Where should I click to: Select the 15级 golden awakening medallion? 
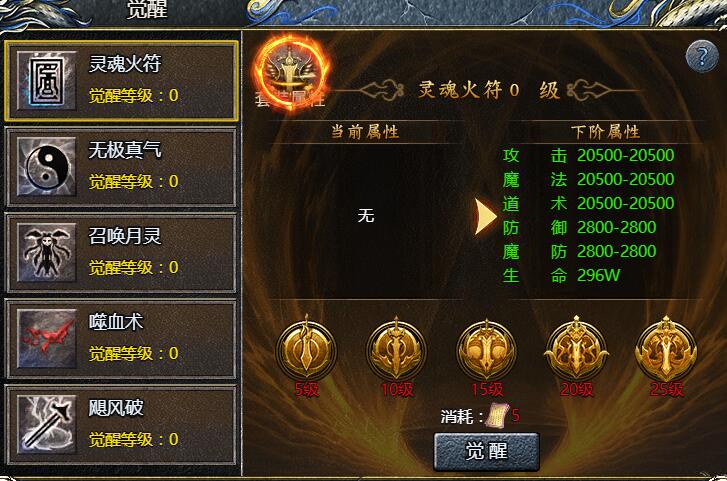486,348
